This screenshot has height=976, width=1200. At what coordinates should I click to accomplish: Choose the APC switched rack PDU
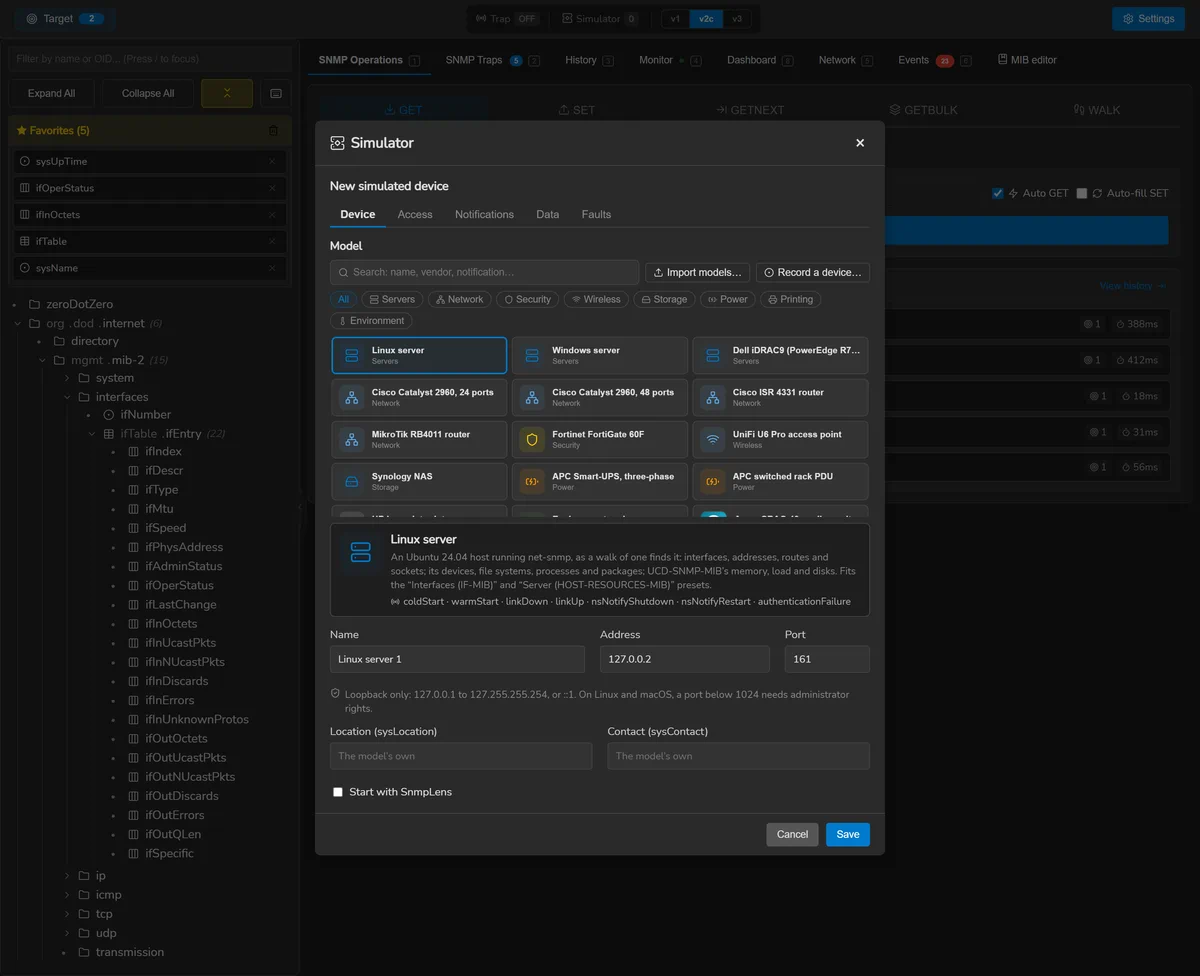[x=780, y=481]
